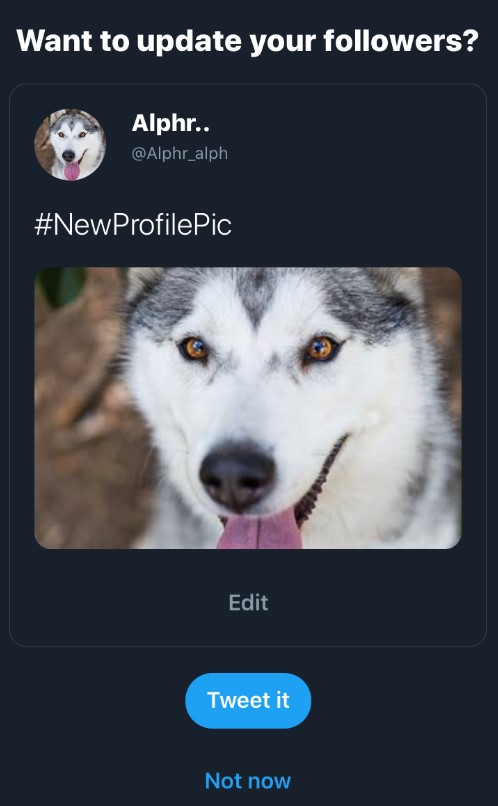The width and height of the screenshot is (498, 806).
Task: Open the circular husky profile avatar
Action: (70, 144)
